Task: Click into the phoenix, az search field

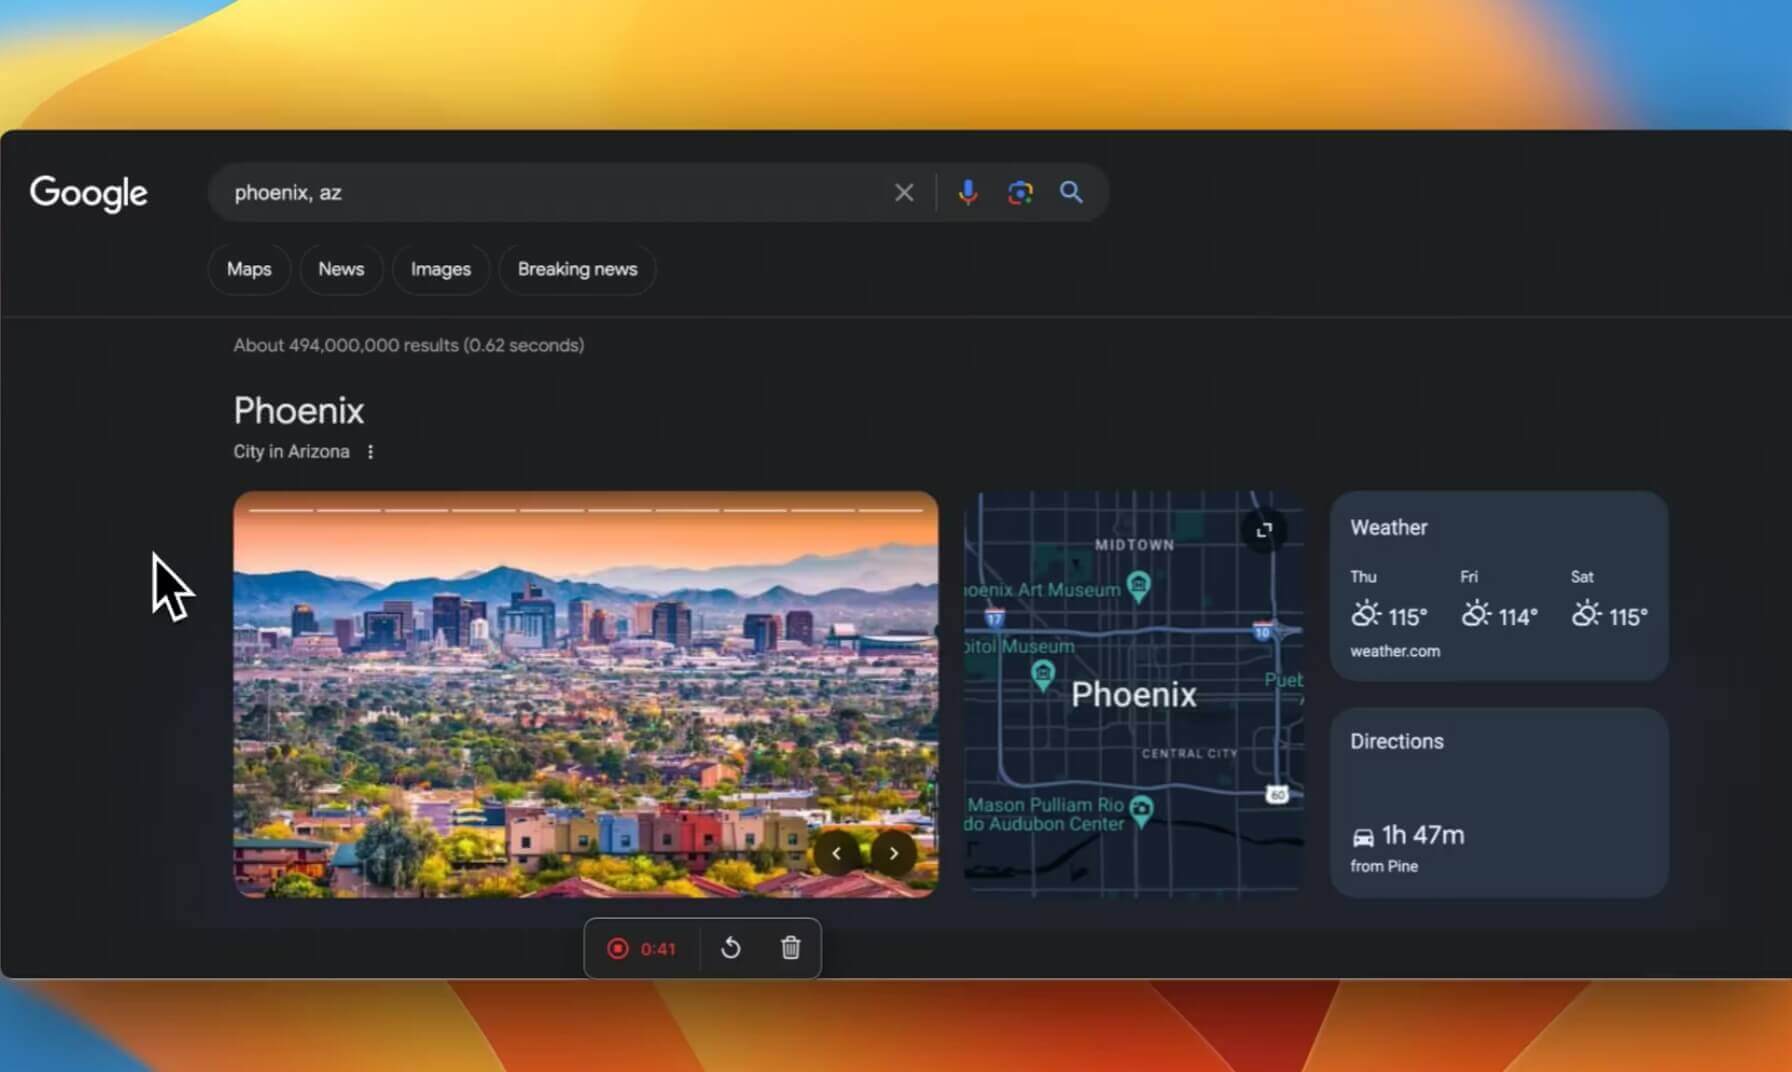Action: (x=550, y=192)
